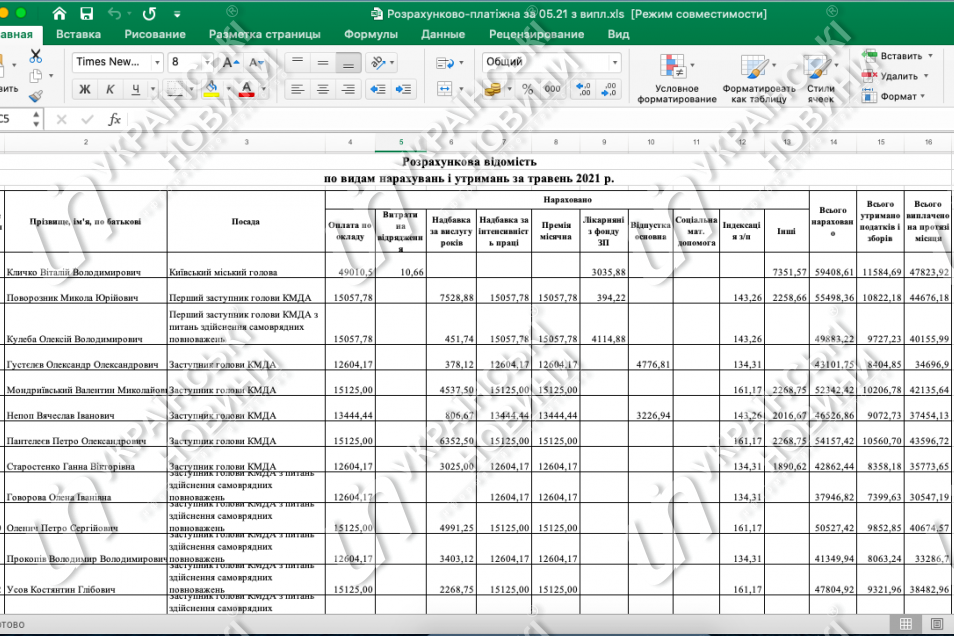Viewport: 954px width, 636px height.
Task: Toggle bold formatting with the Ж button
Action: [x=85, y=89]
